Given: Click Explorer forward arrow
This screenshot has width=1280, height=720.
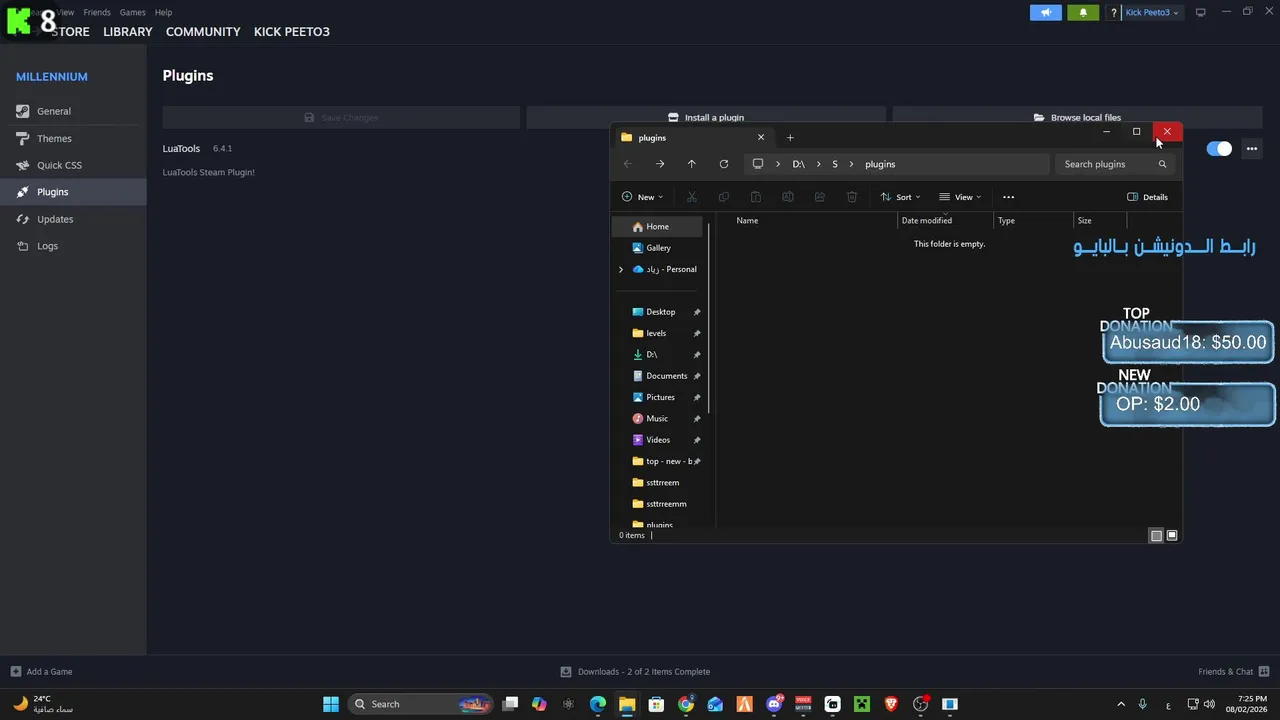Looking at the screenshot, I should point(660,164).
